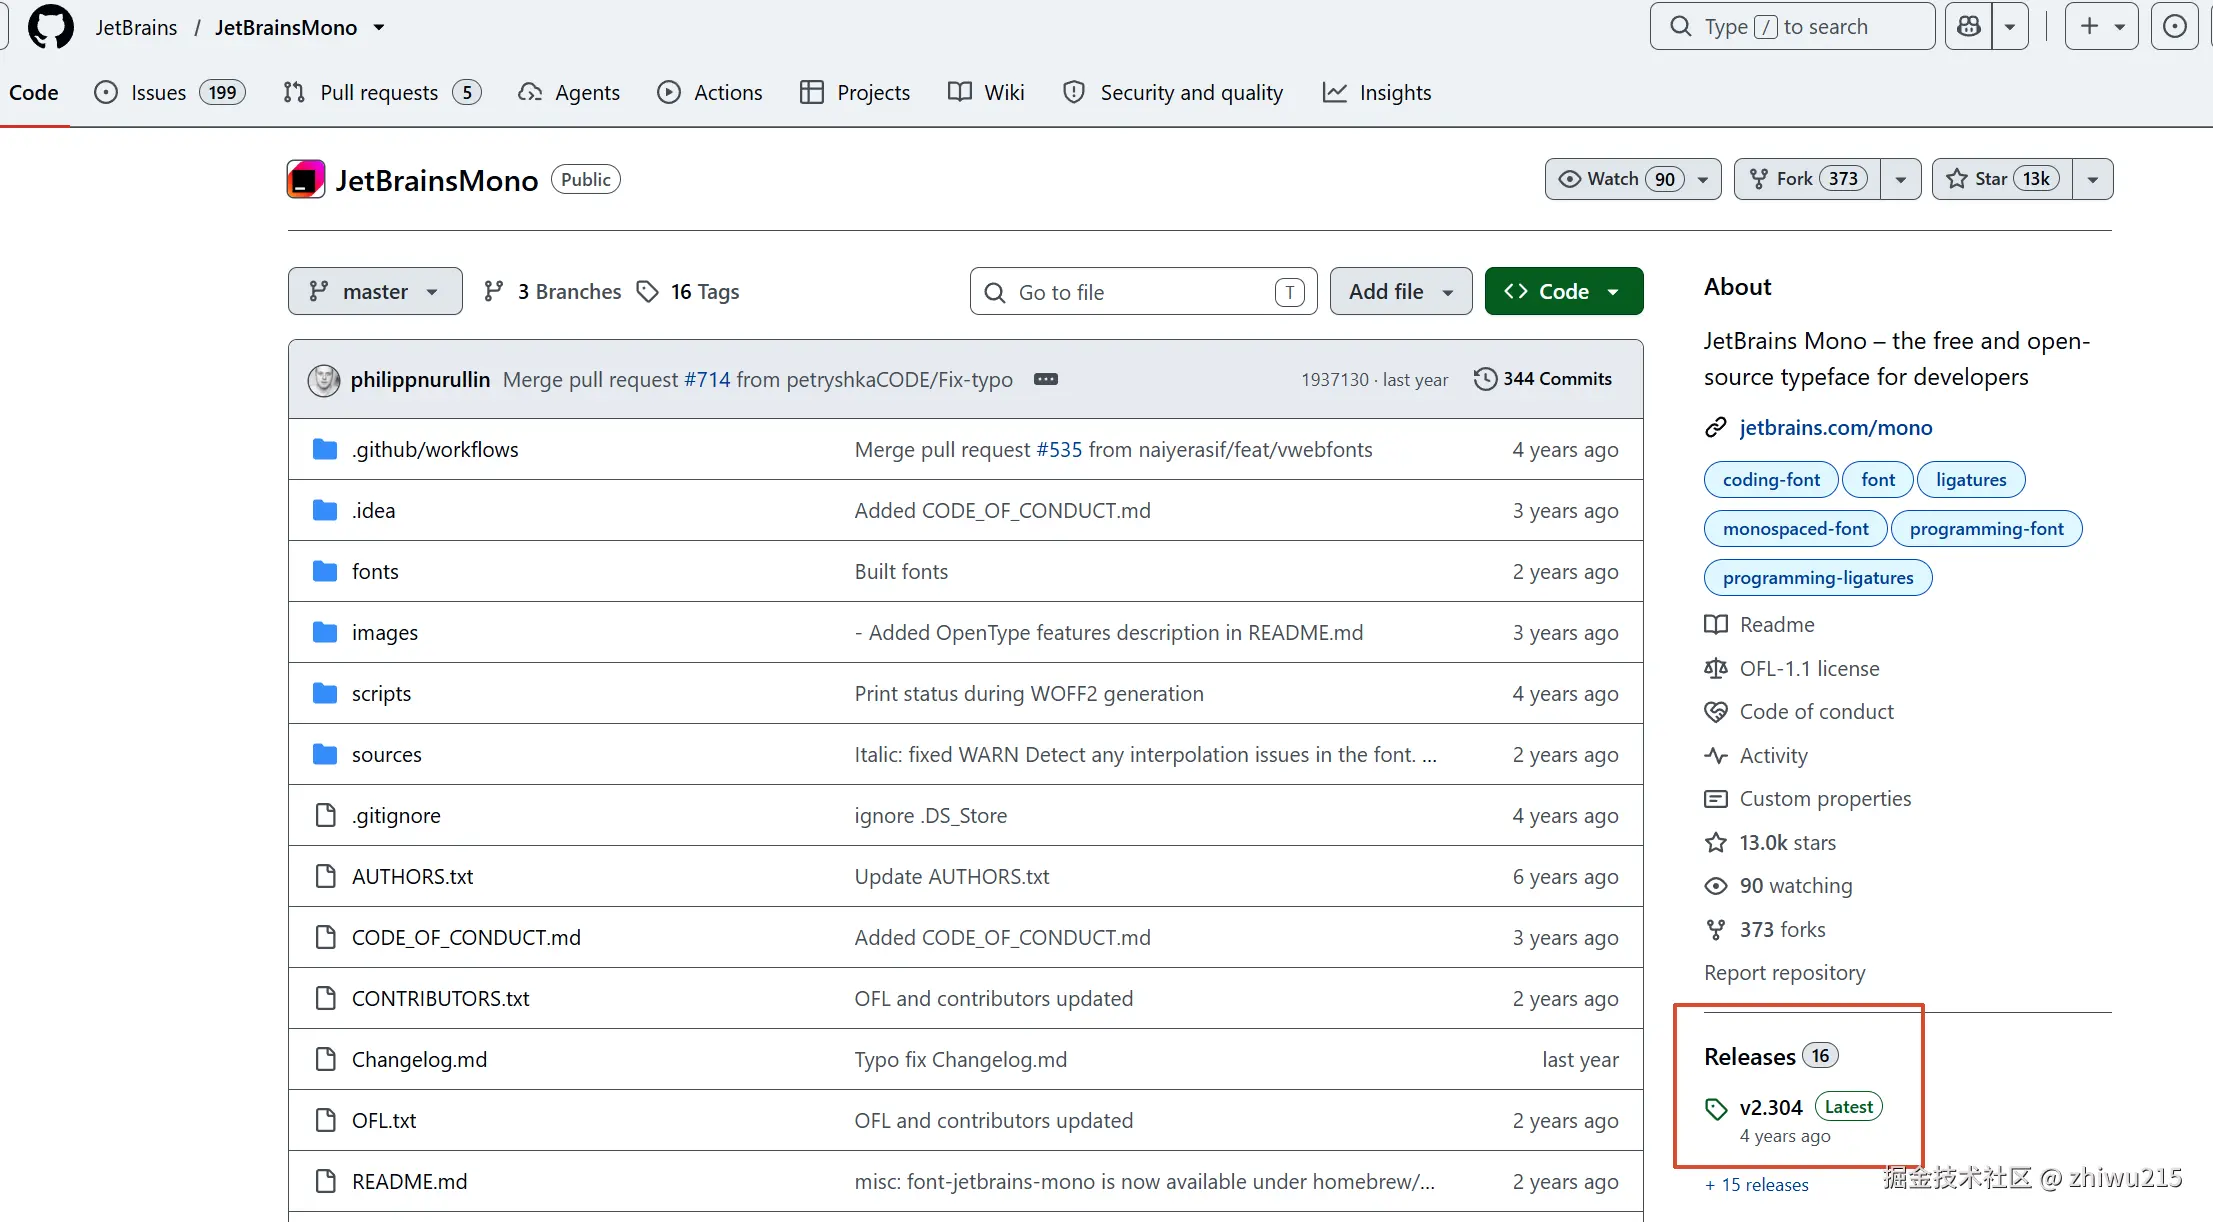Click the sources folder icon
The image size is (2213, 1222).
[325, 754]
